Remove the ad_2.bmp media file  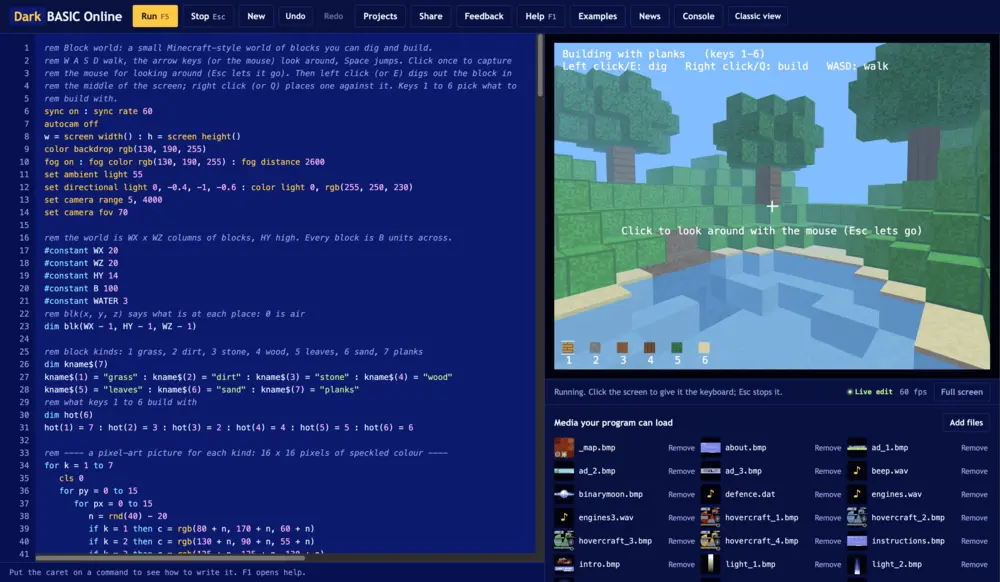coord(681,471)
